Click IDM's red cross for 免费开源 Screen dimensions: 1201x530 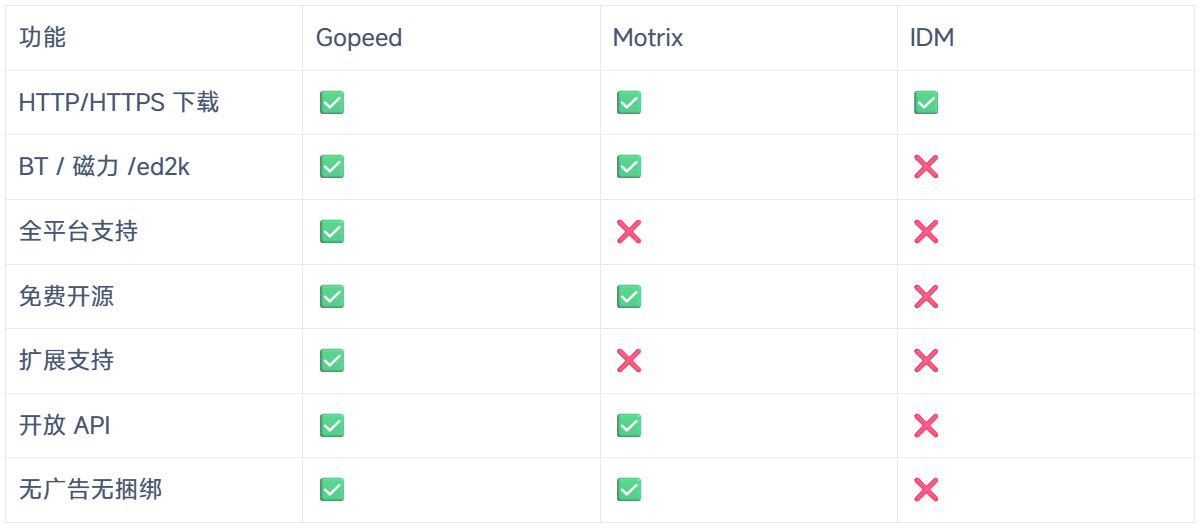click(926, 296)
